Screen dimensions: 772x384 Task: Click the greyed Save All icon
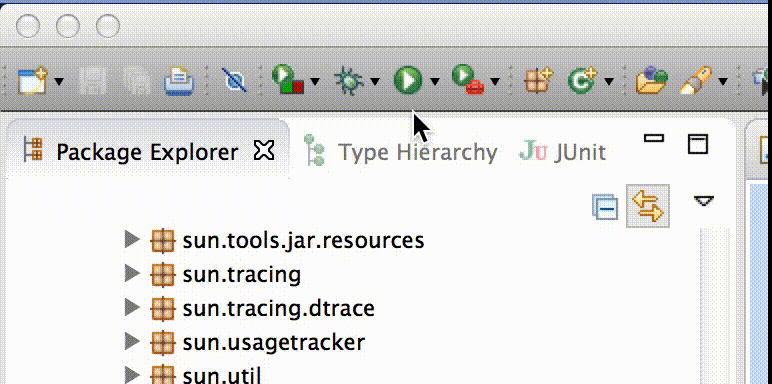click(x=136, y=81)
